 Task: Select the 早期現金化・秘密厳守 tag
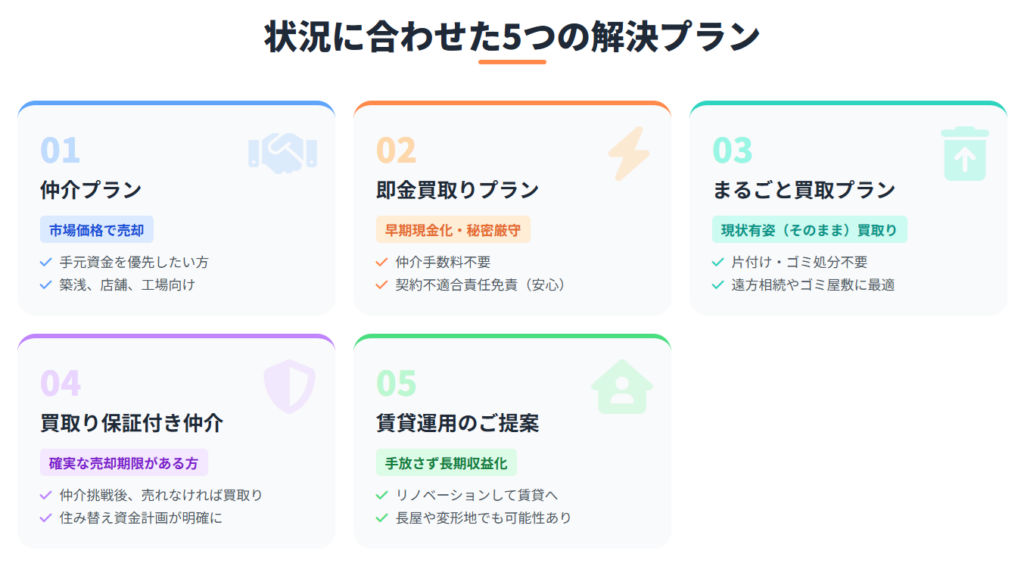[453, 230]
